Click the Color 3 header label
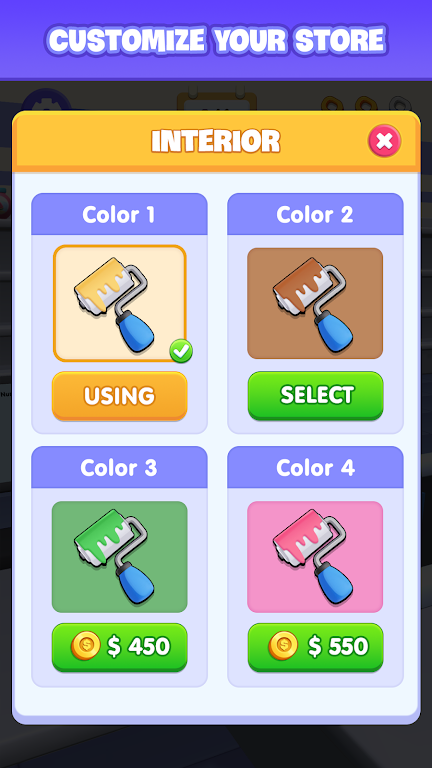This screenshot has height=768, width=432. pos(119,468)
